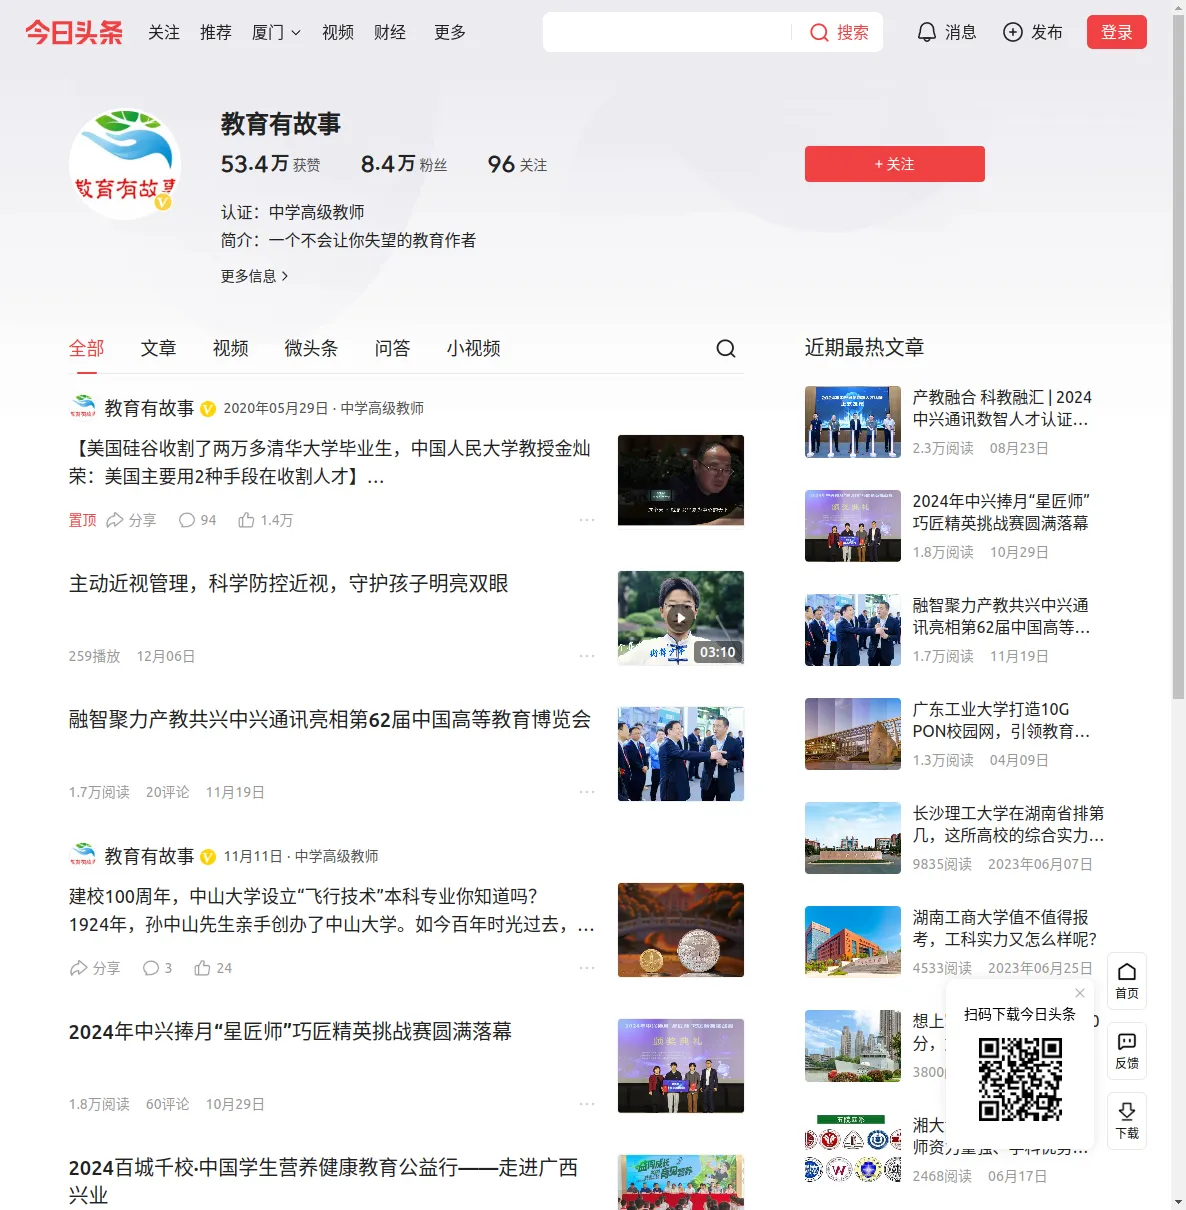Open 财经 in top navigation

pyautogui.click(x=390, y=33)
